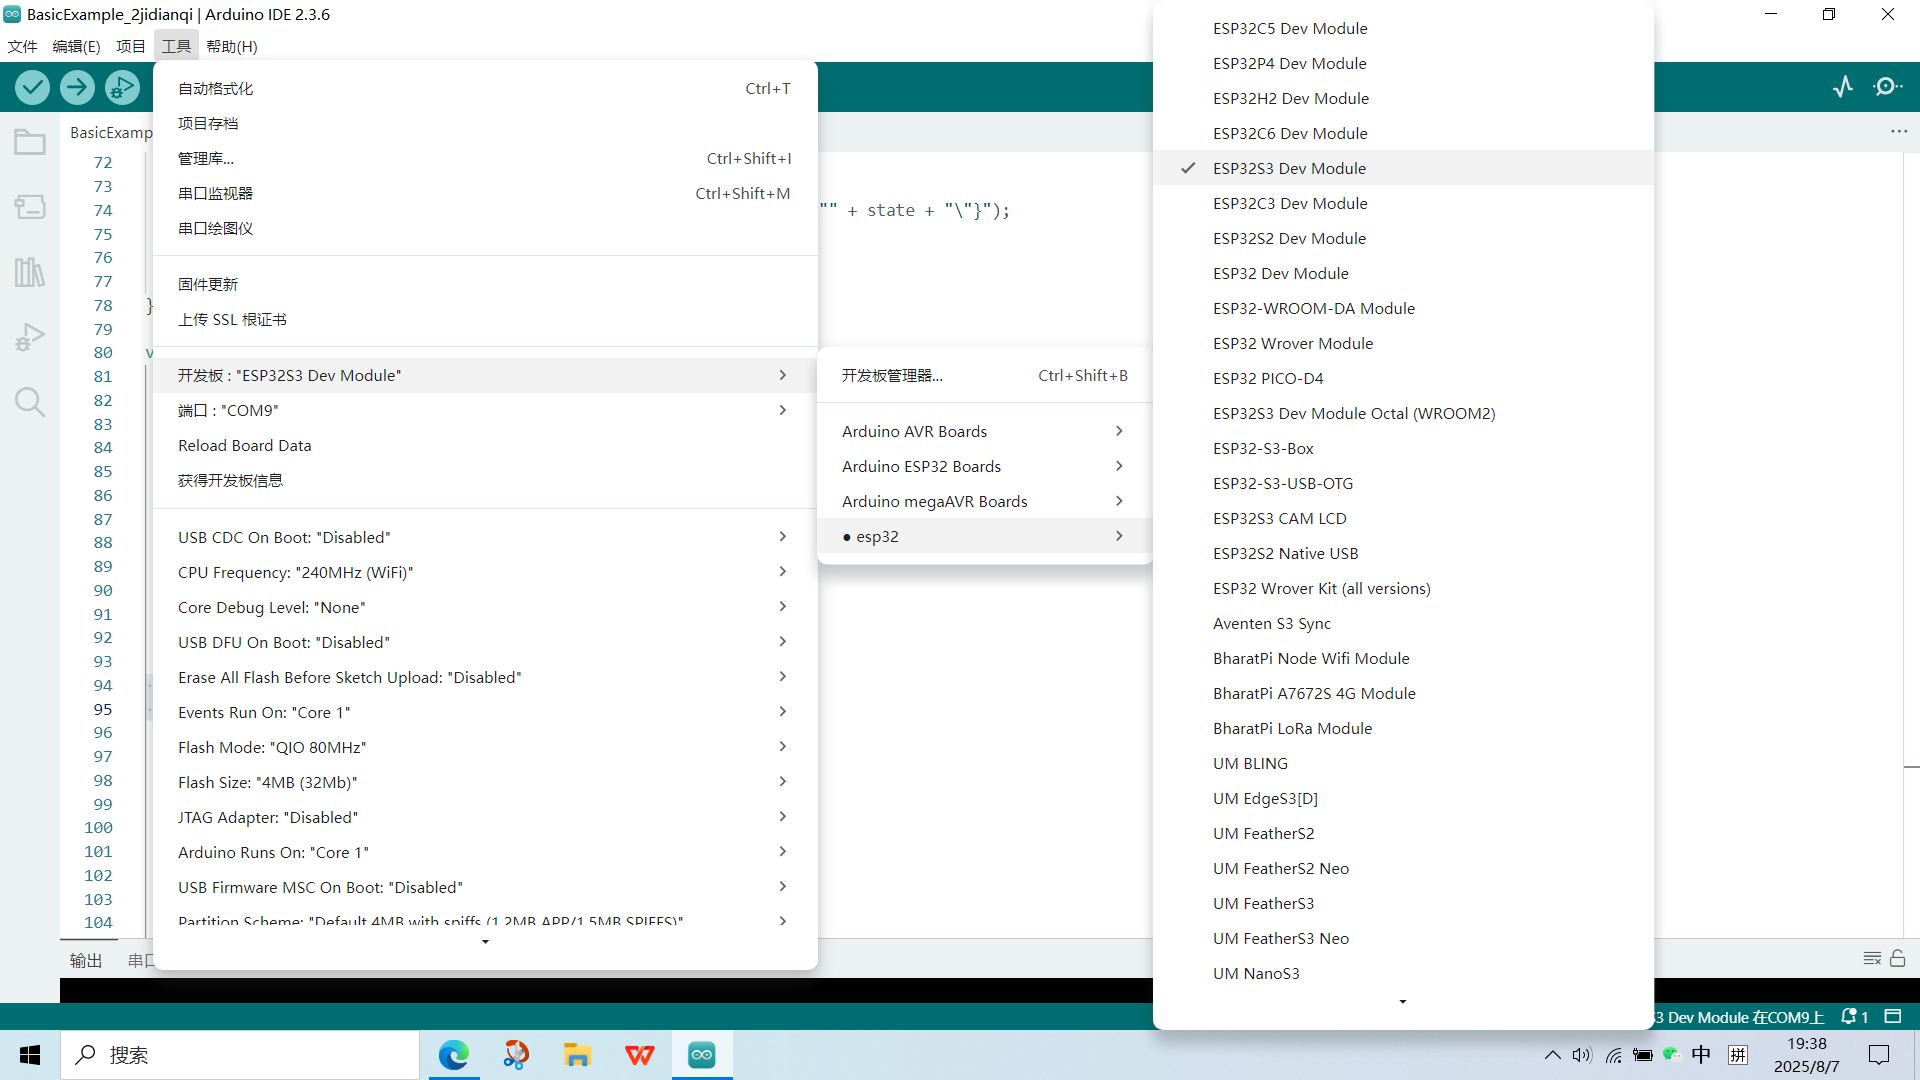Switch to Arduino IDE taskbar icon
Screen dimensions: 1920x1080
(x=702, y=1055)
